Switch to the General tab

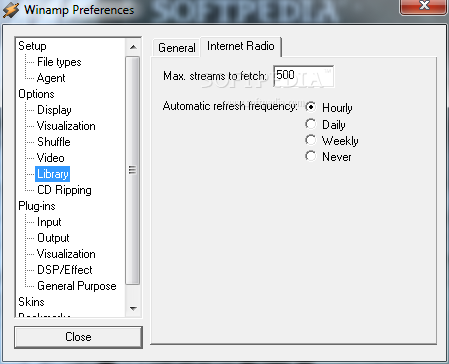click(176, 47)
